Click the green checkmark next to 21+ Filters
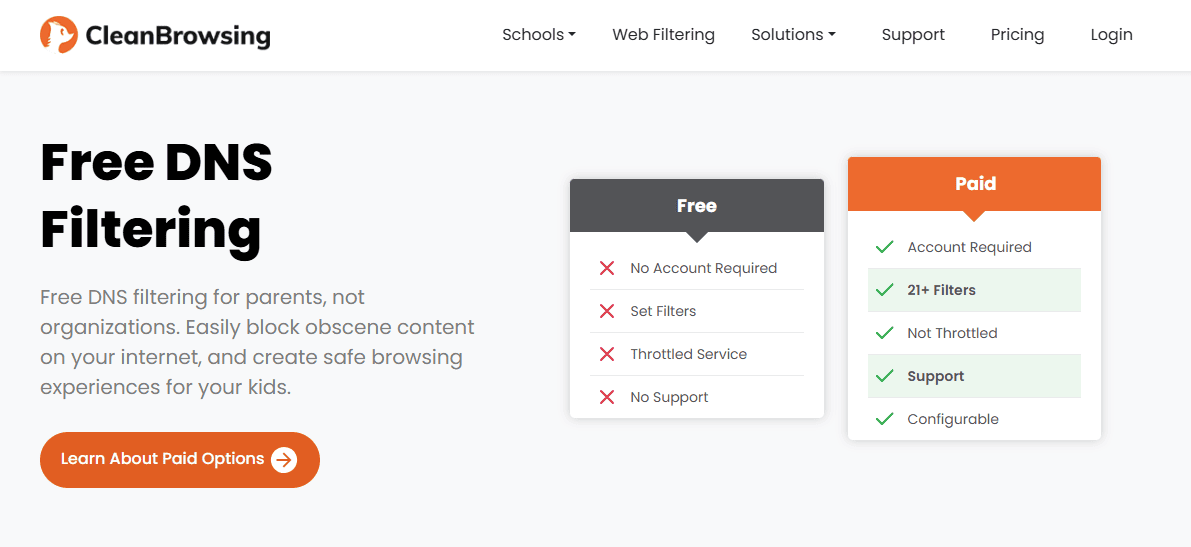 [884, 290]
